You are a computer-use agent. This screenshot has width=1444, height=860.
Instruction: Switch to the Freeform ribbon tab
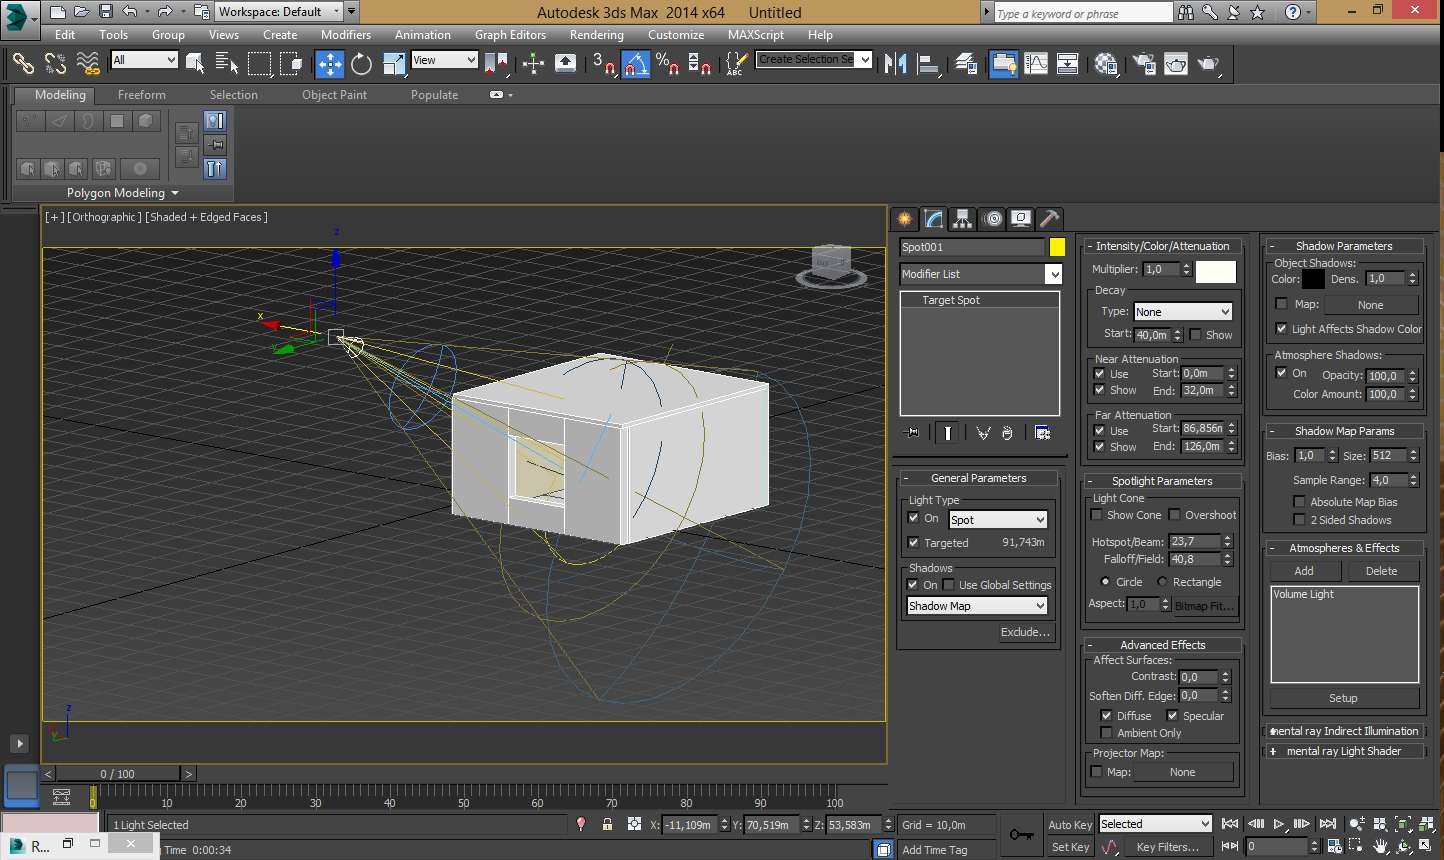[142, 95]
